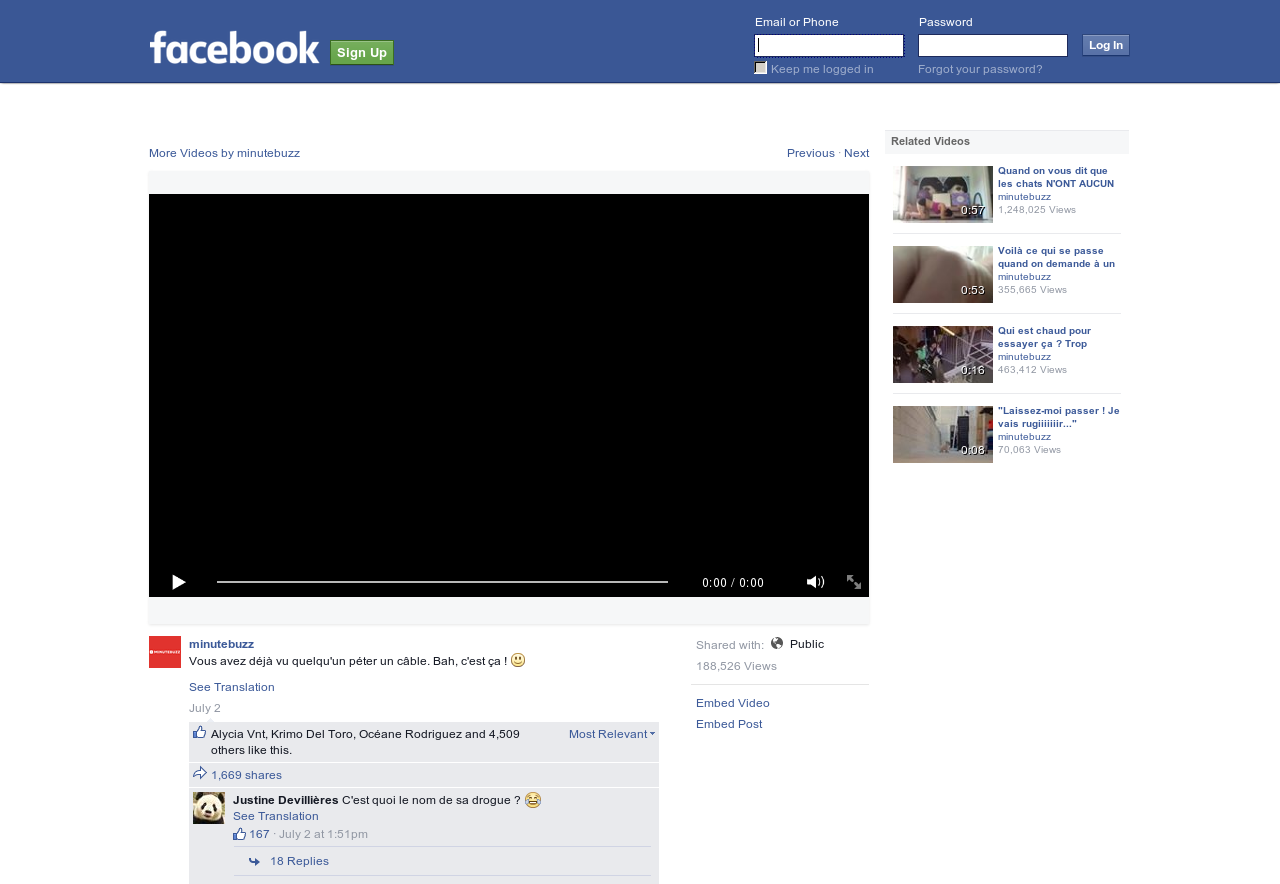Click the minutebuzz profile picture
The width and height of the screenshot is (1280, 884).
coord(165,652)
